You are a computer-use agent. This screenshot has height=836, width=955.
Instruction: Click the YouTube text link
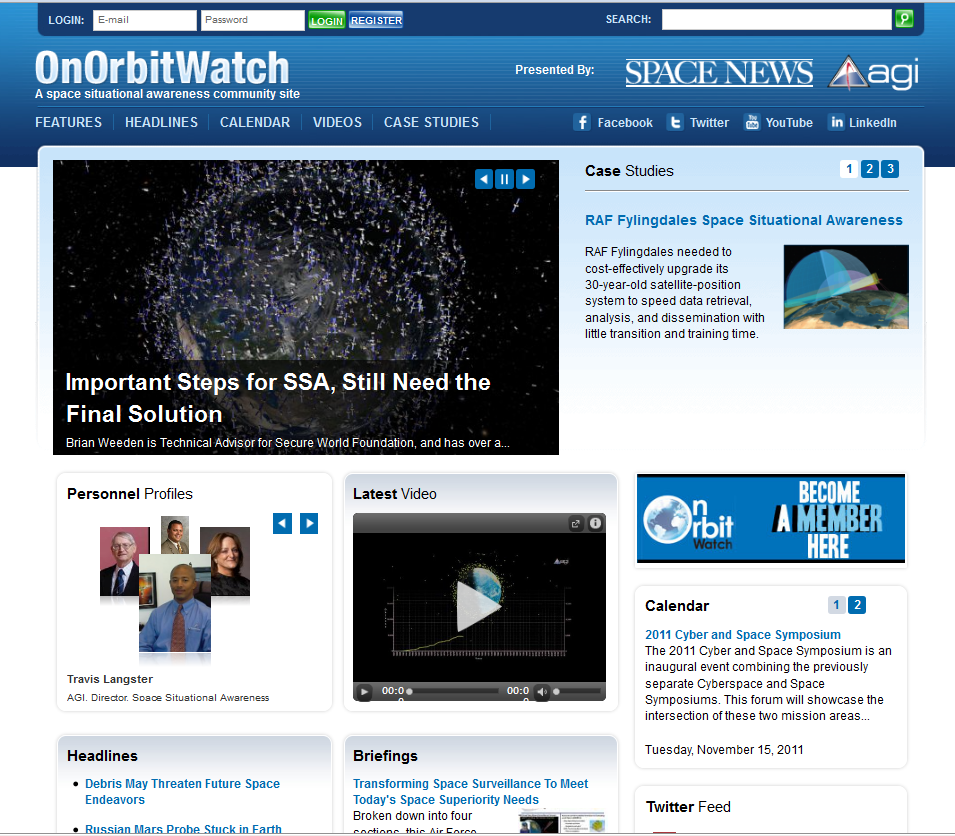789,122
